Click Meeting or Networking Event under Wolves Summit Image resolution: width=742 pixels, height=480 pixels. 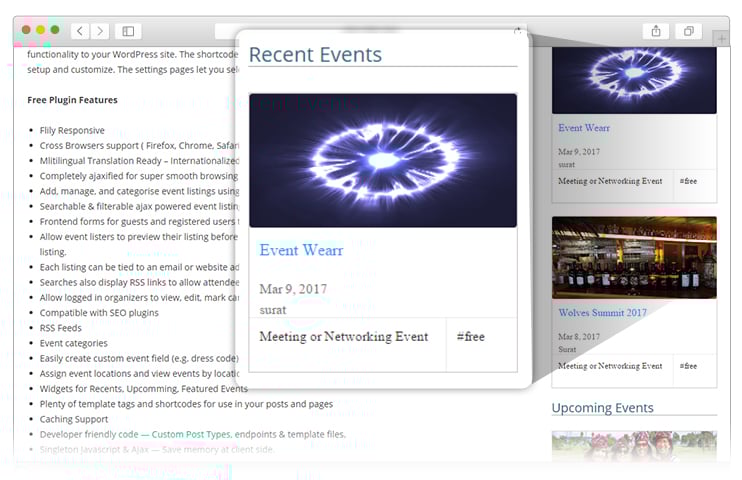(x=610, y=366)
